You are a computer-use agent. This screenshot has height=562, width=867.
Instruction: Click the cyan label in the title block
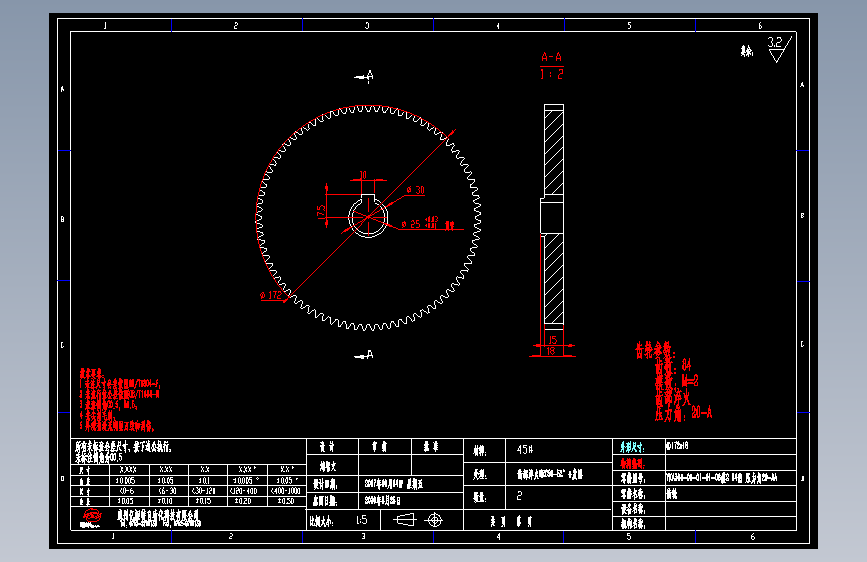click(x=632, y=448)
